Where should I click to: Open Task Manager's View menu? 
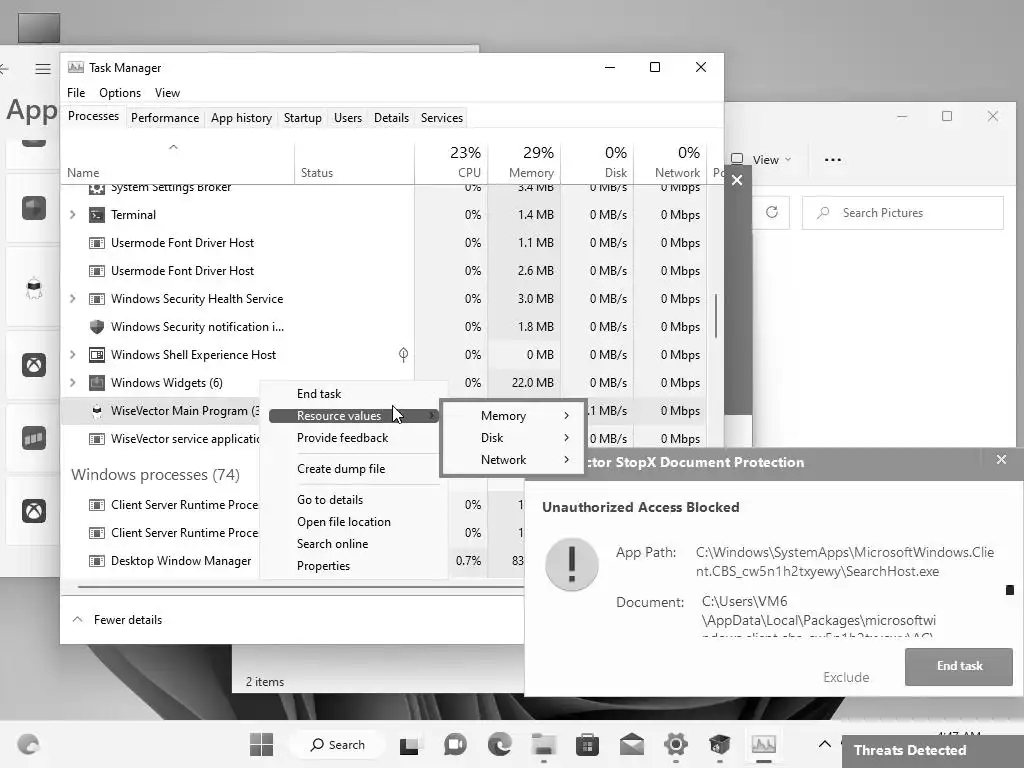point(167,93)
